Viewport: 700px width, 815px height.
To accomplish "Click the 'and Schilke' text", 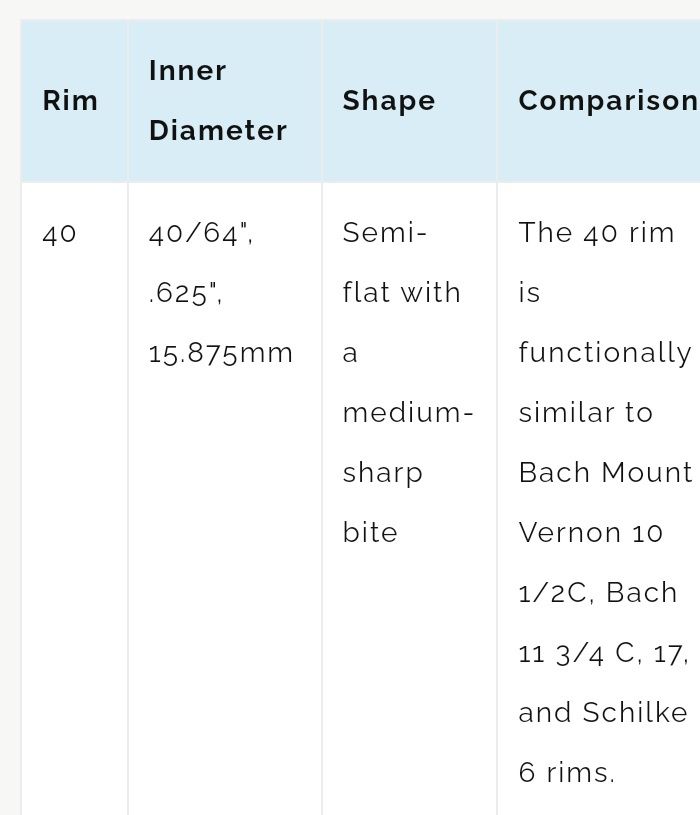I will click(x=603, y=713).
